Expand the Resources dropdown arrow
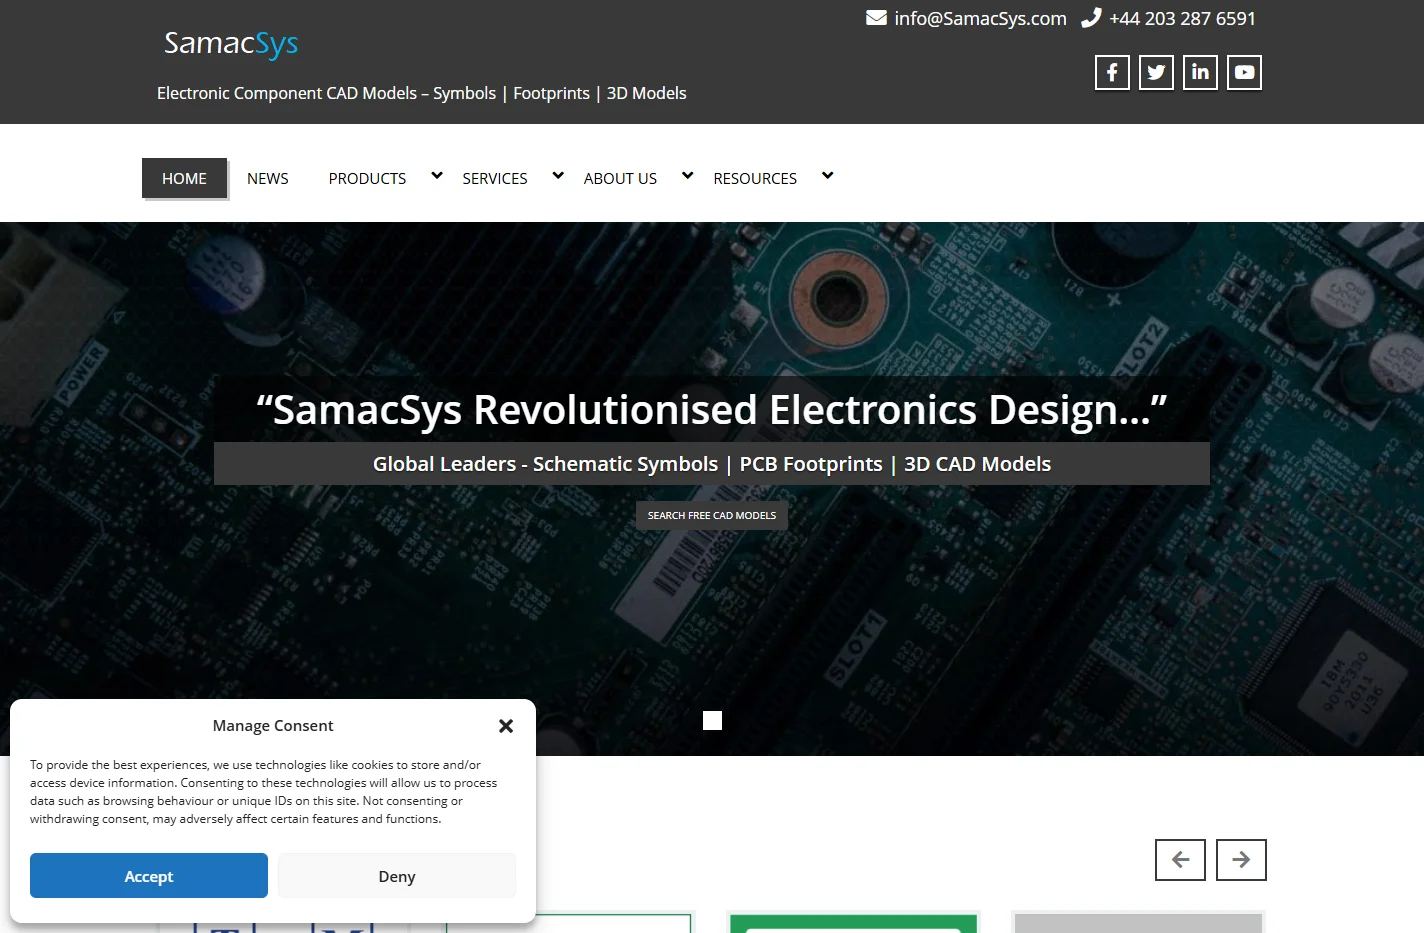The height and width of the screenshot is (933, 1424). (827, 176)
